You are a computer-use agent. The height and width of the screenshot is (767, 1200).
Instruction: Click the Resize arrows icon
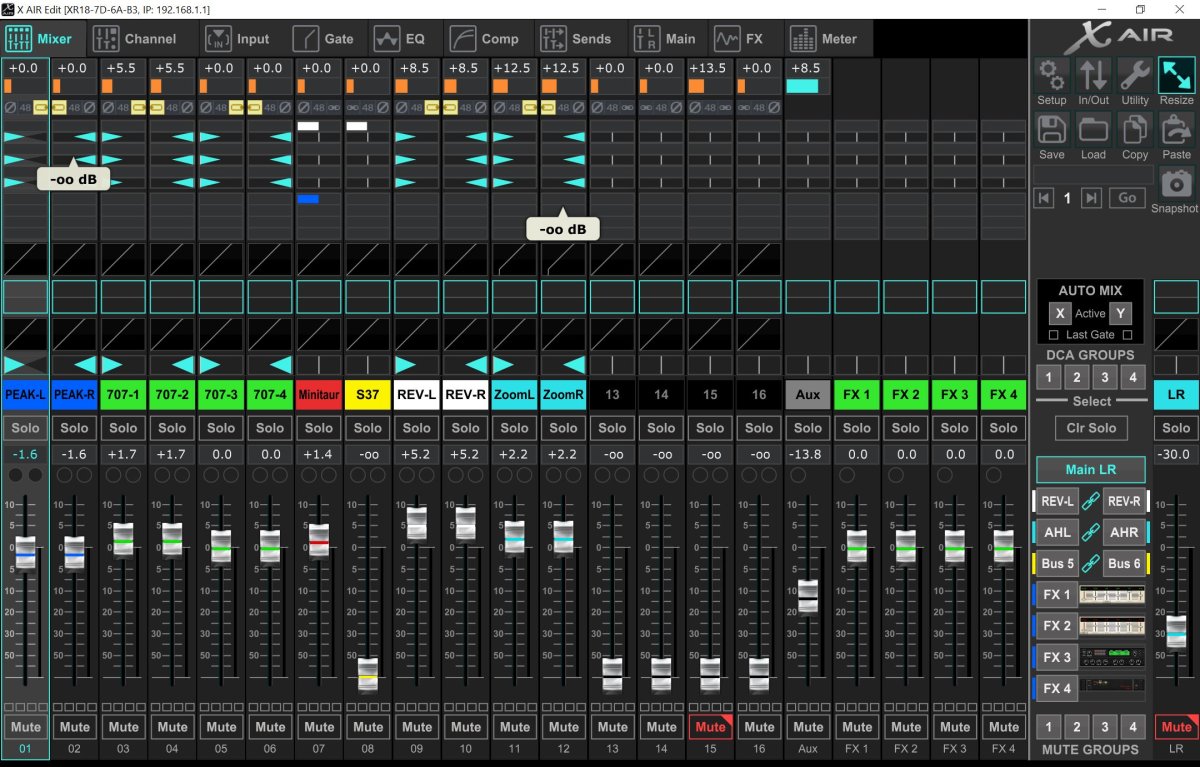[x=1176, y=75]
